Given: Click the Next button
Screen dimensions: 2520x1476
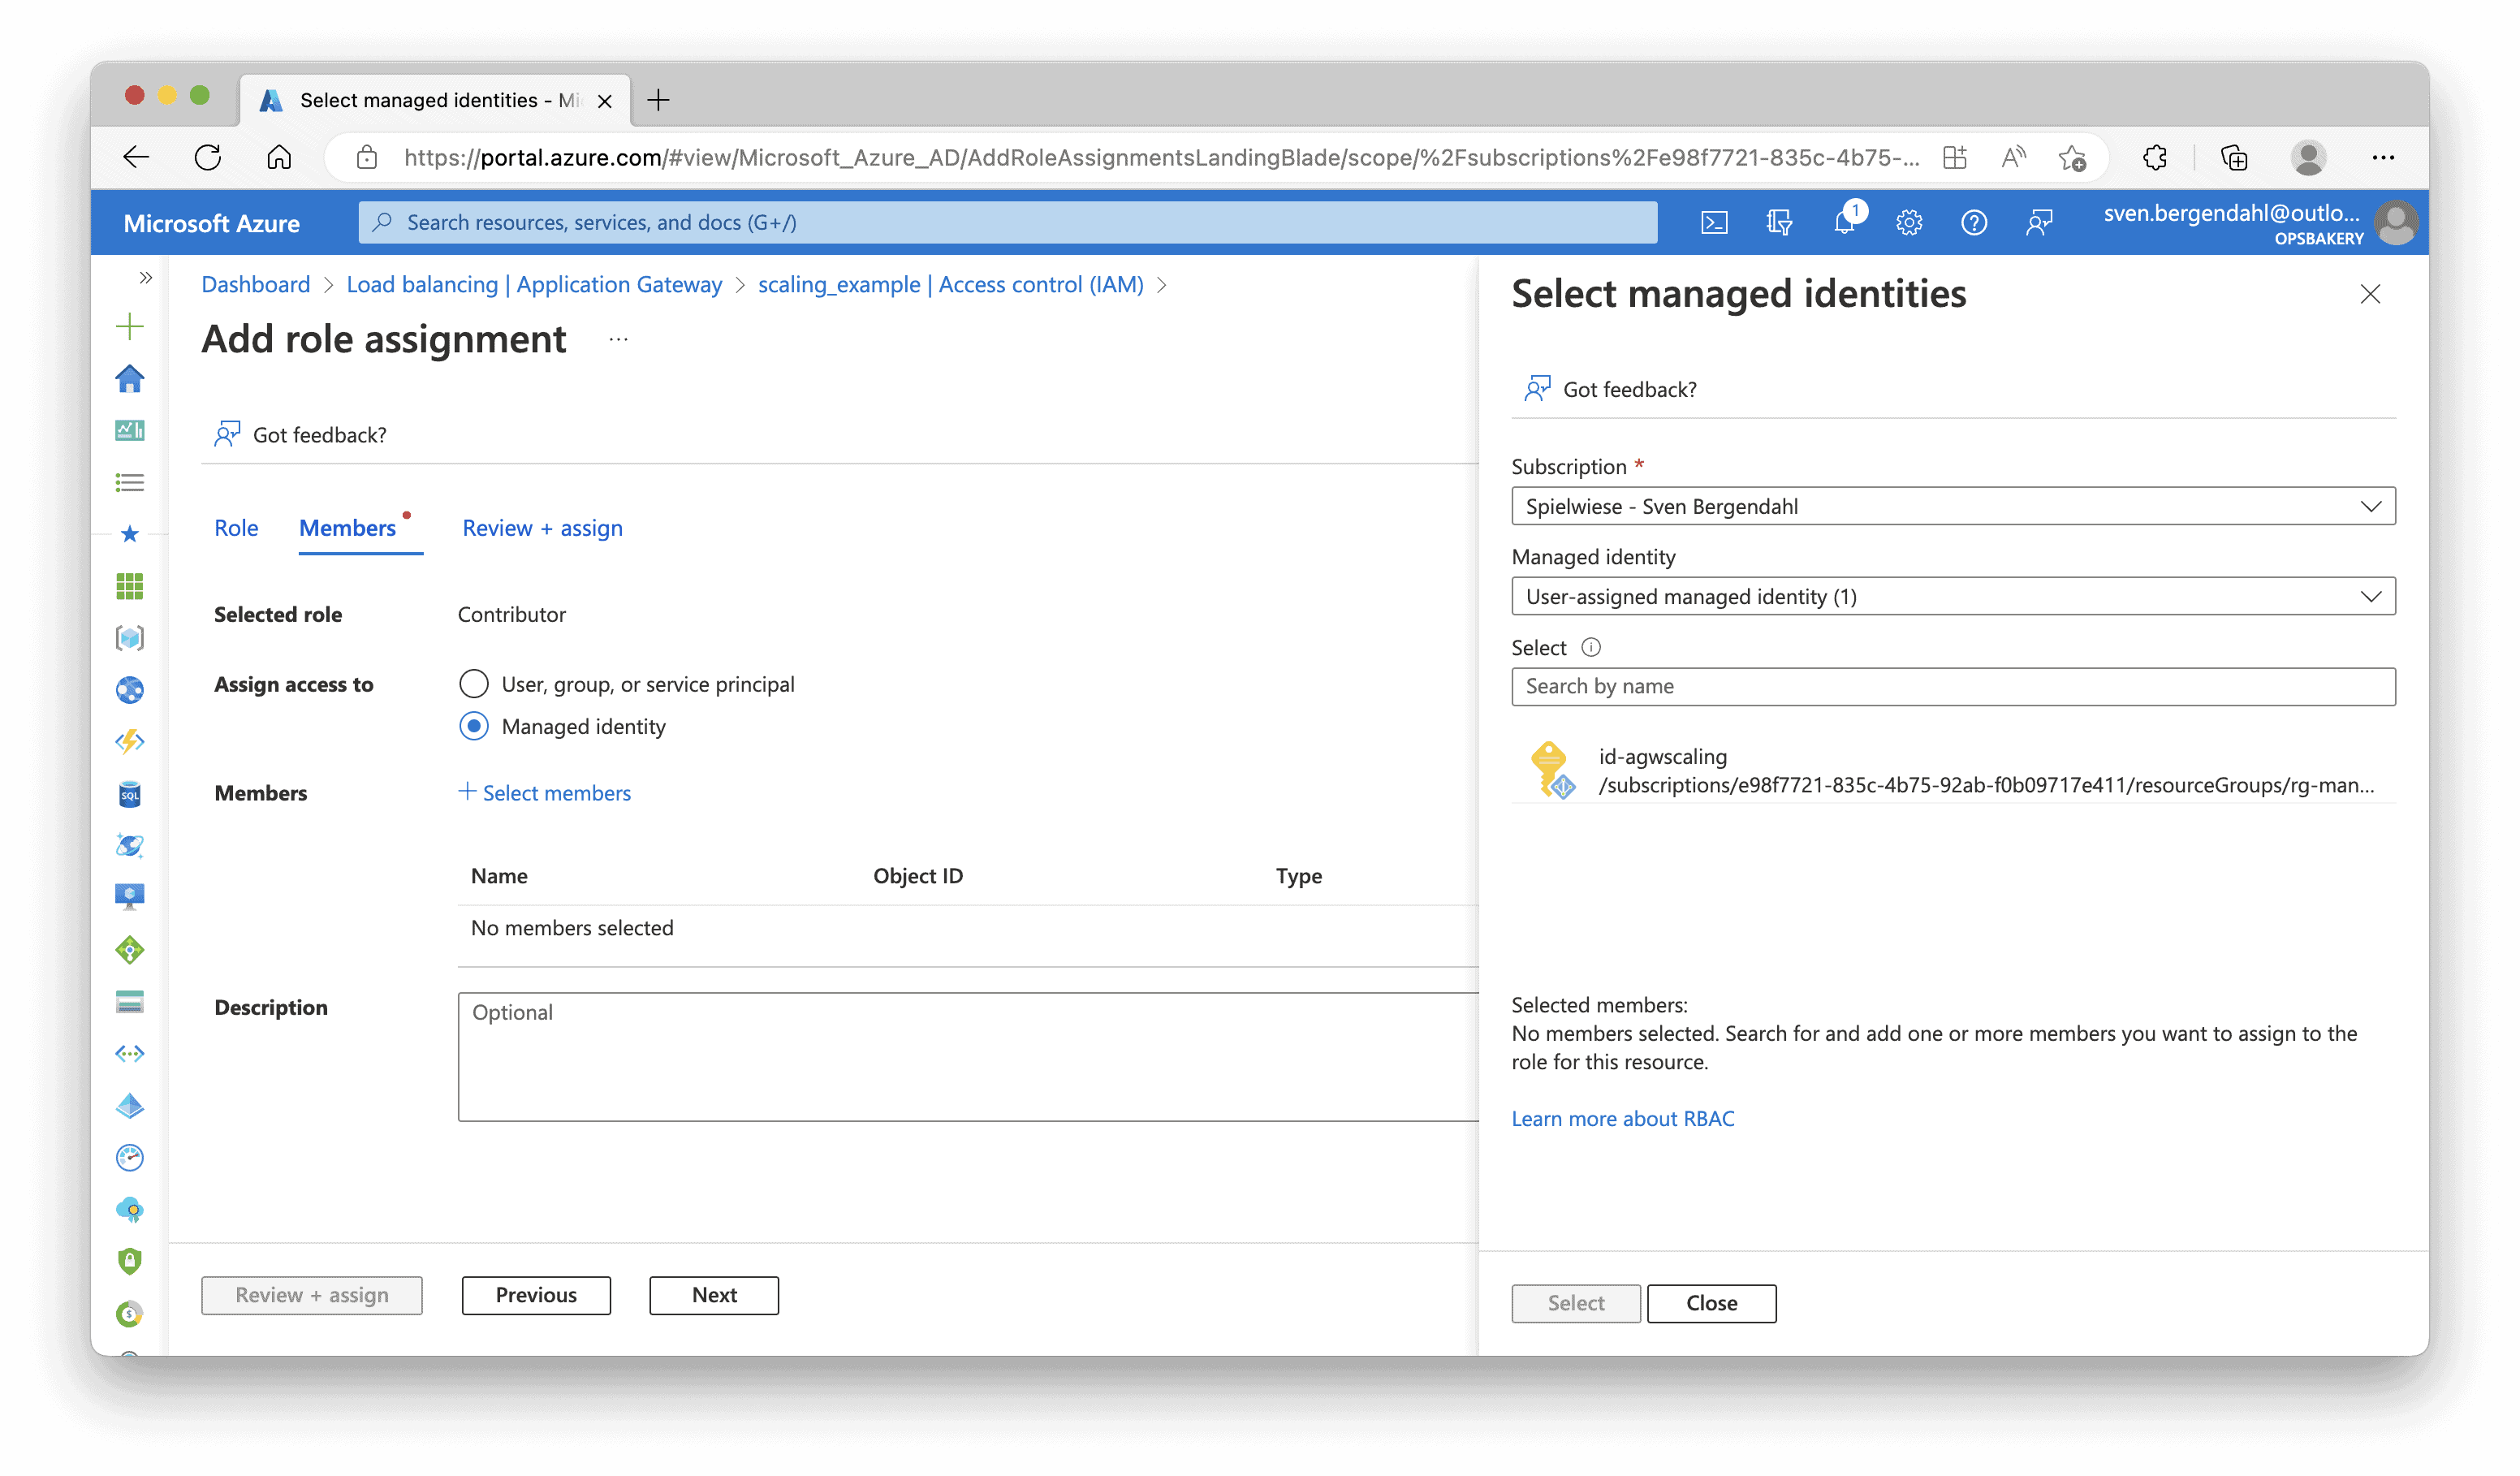Looking at the screenshot, I should [714, 1295].
